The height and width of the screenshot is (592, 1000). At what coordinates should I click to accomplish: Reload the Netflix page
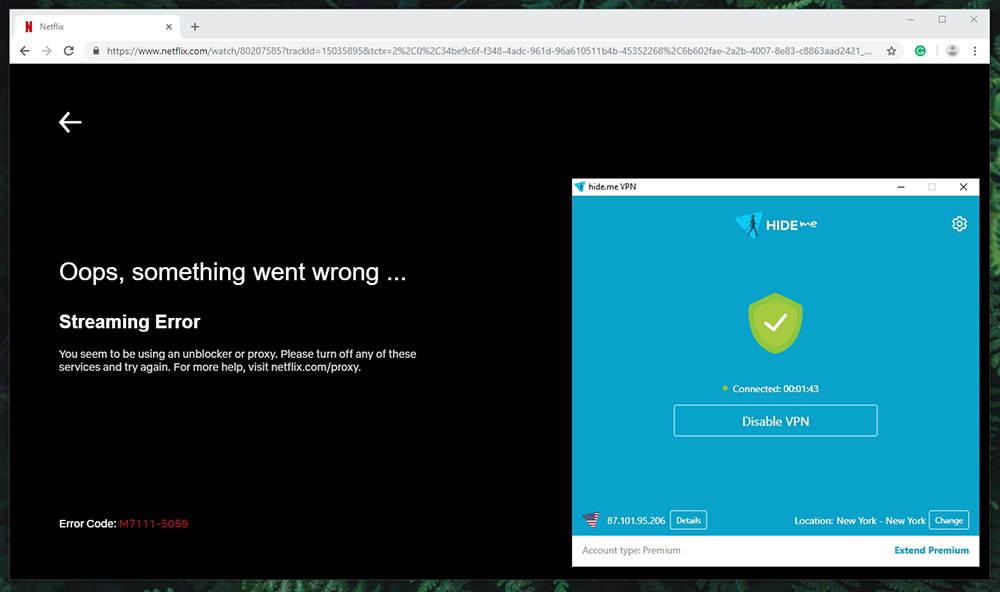[69, 51]
